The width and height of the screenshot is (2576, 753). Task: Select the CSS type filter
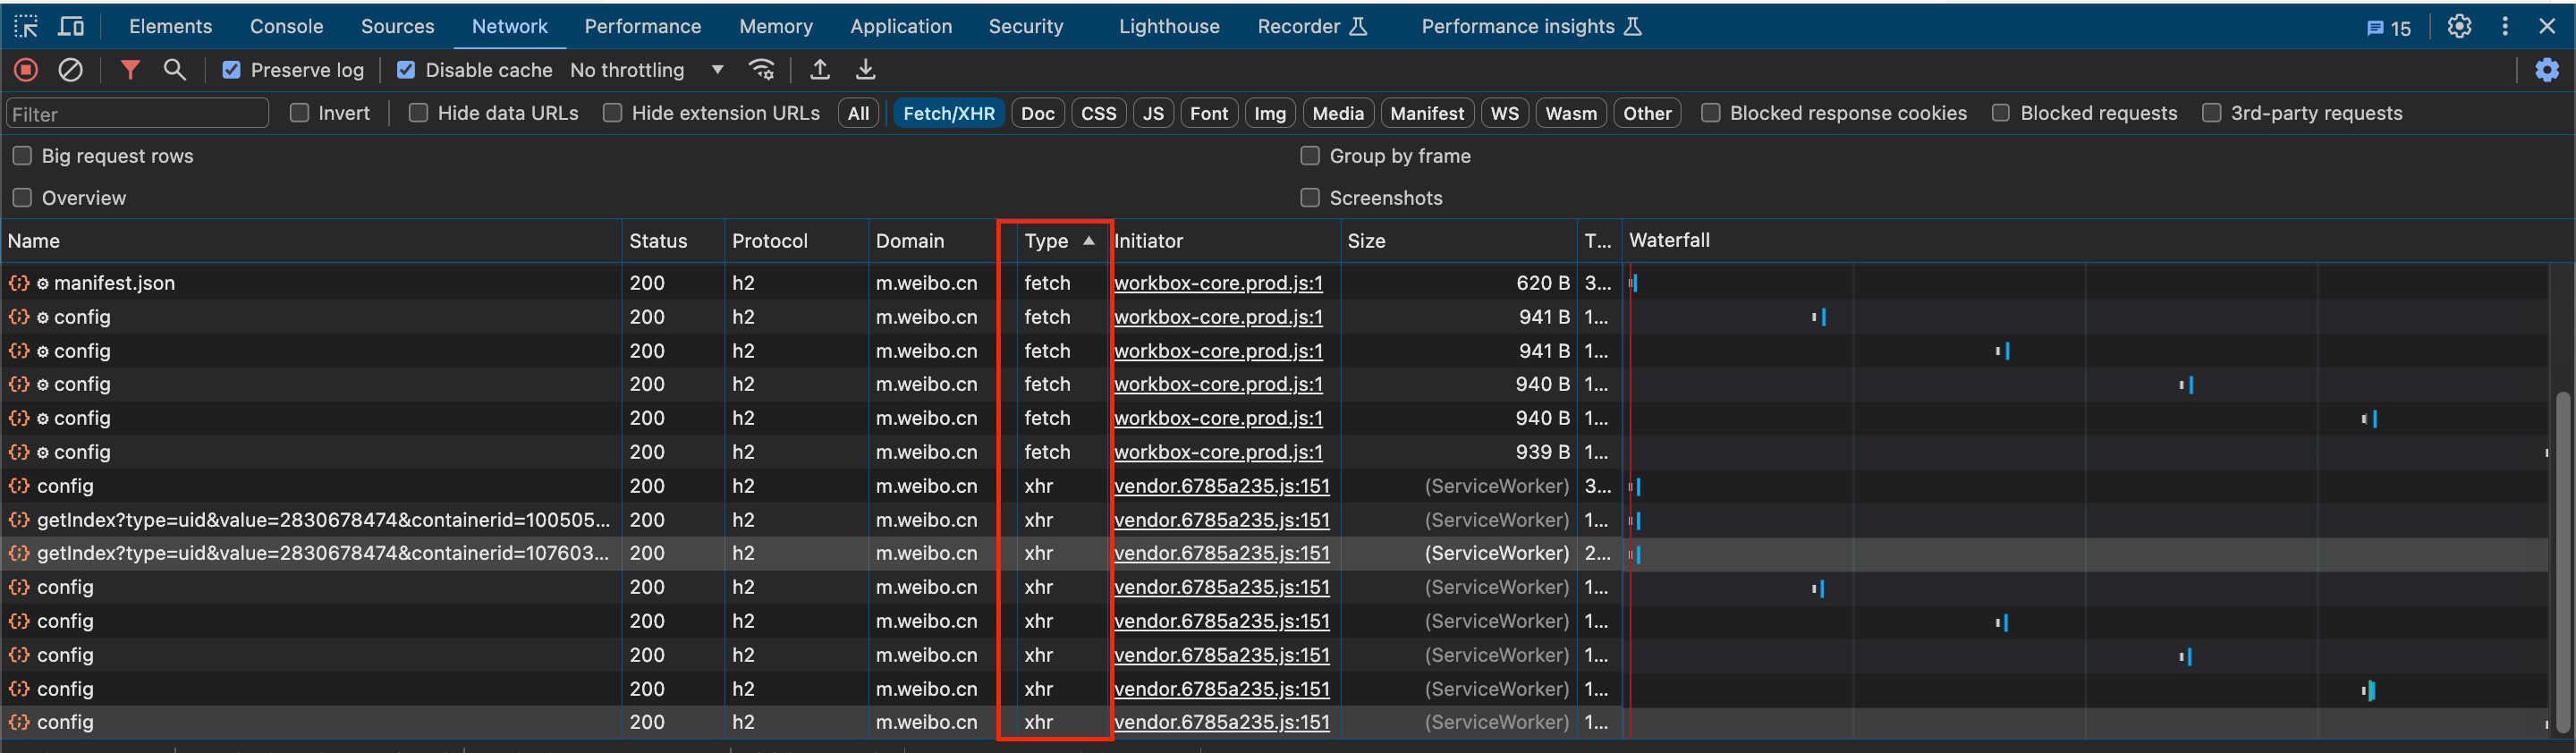pyautogui.click(x=1099, y=113)
